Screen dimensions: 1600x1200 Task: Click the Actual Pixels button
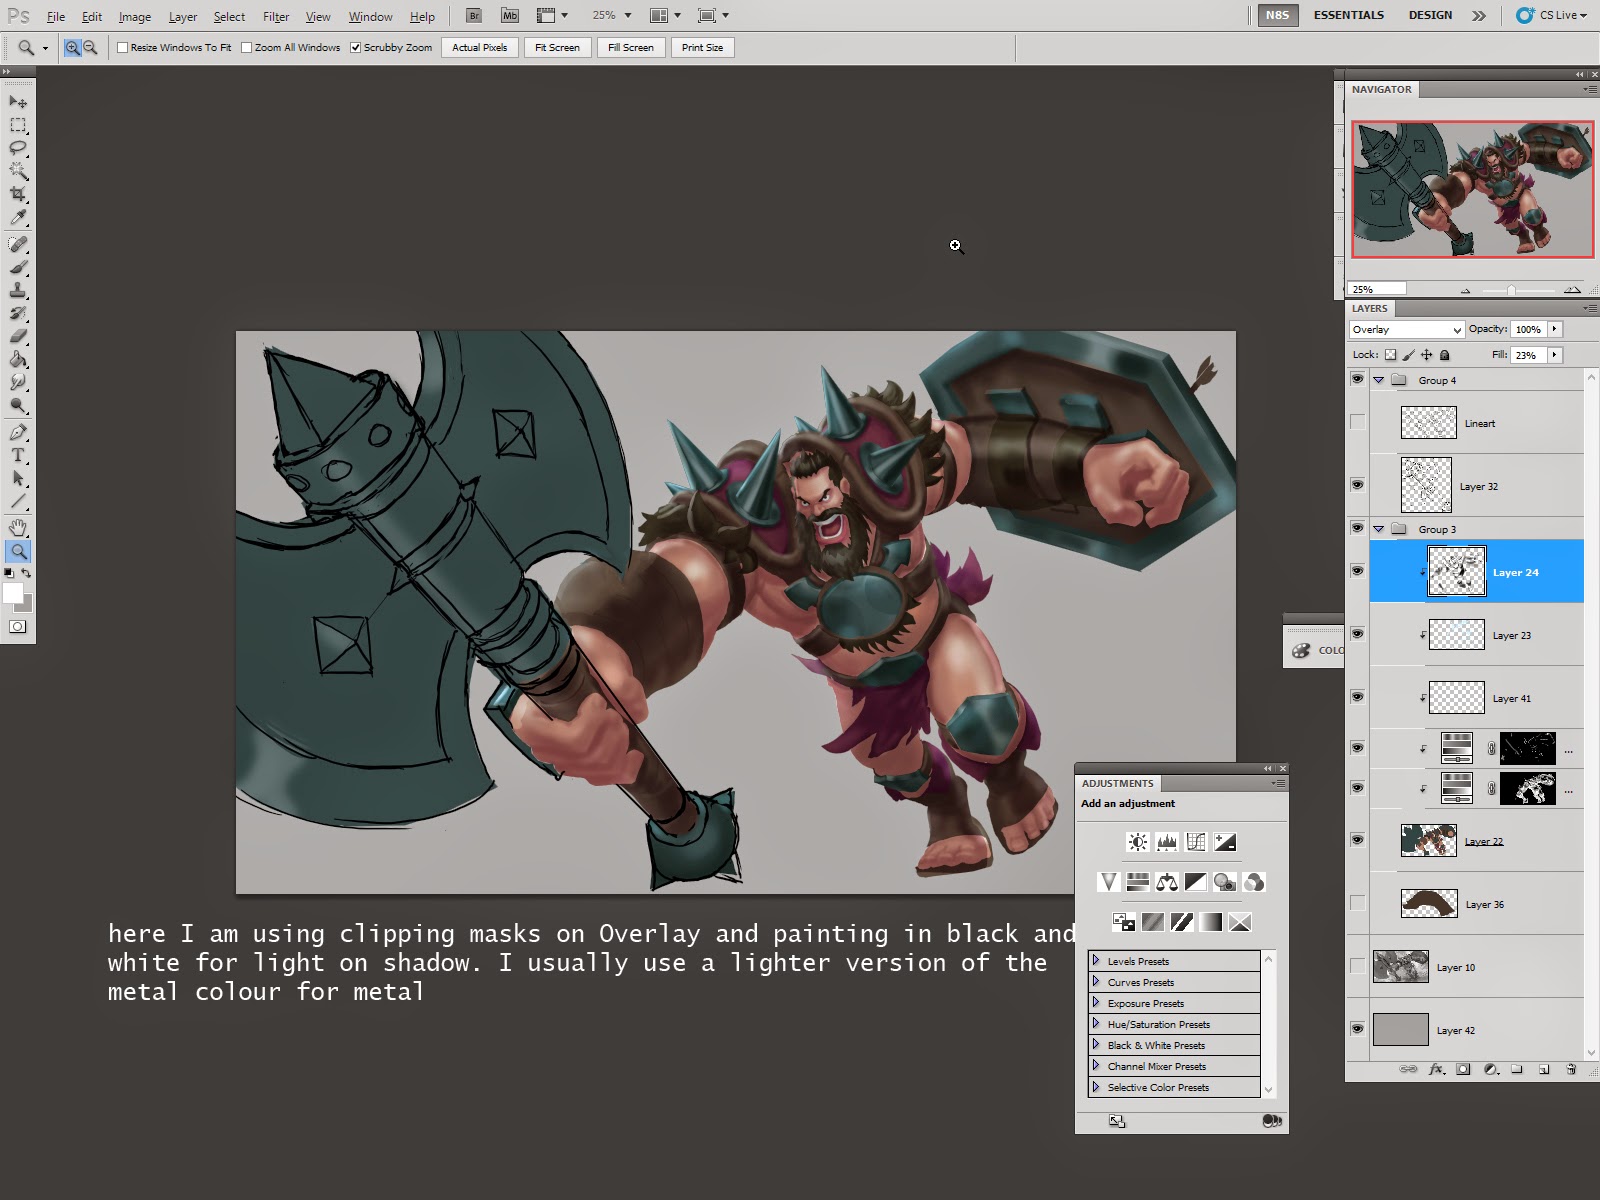tap(479, 47)
